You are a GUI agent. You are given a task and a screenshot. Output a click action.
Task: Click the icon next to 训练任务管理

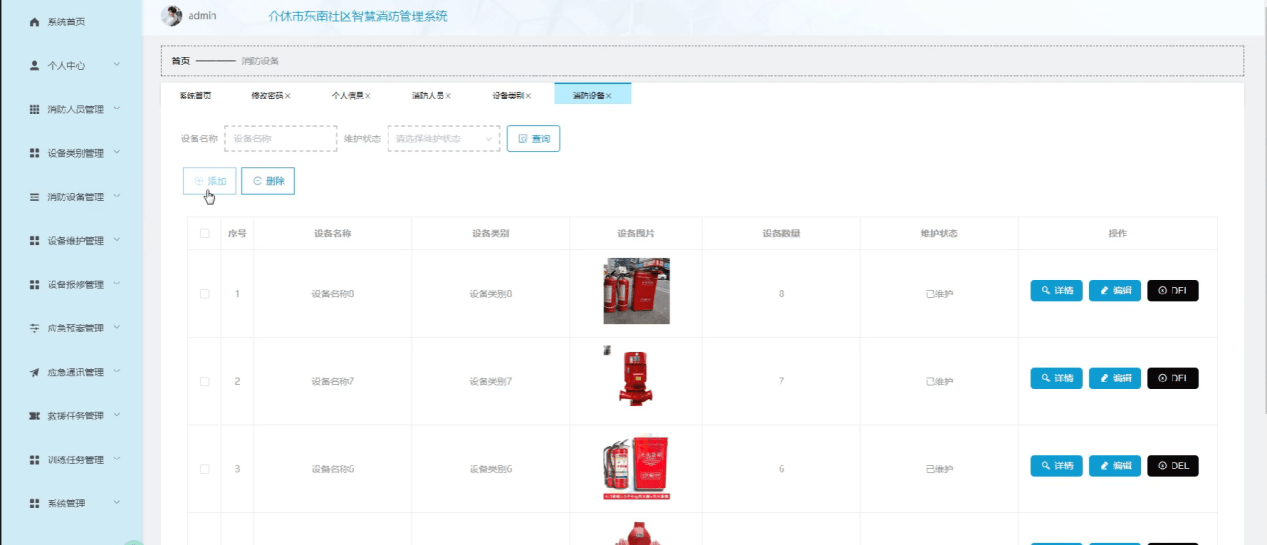click(x=34, y=460)
